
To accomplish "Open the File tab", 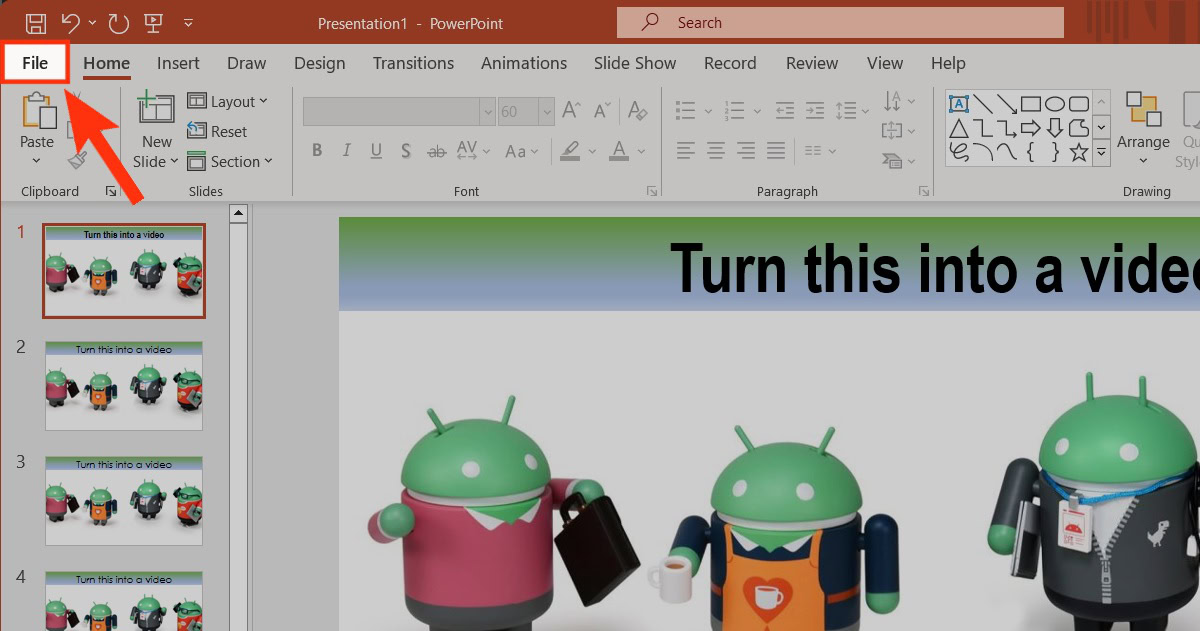I will (x=35, y=63).
